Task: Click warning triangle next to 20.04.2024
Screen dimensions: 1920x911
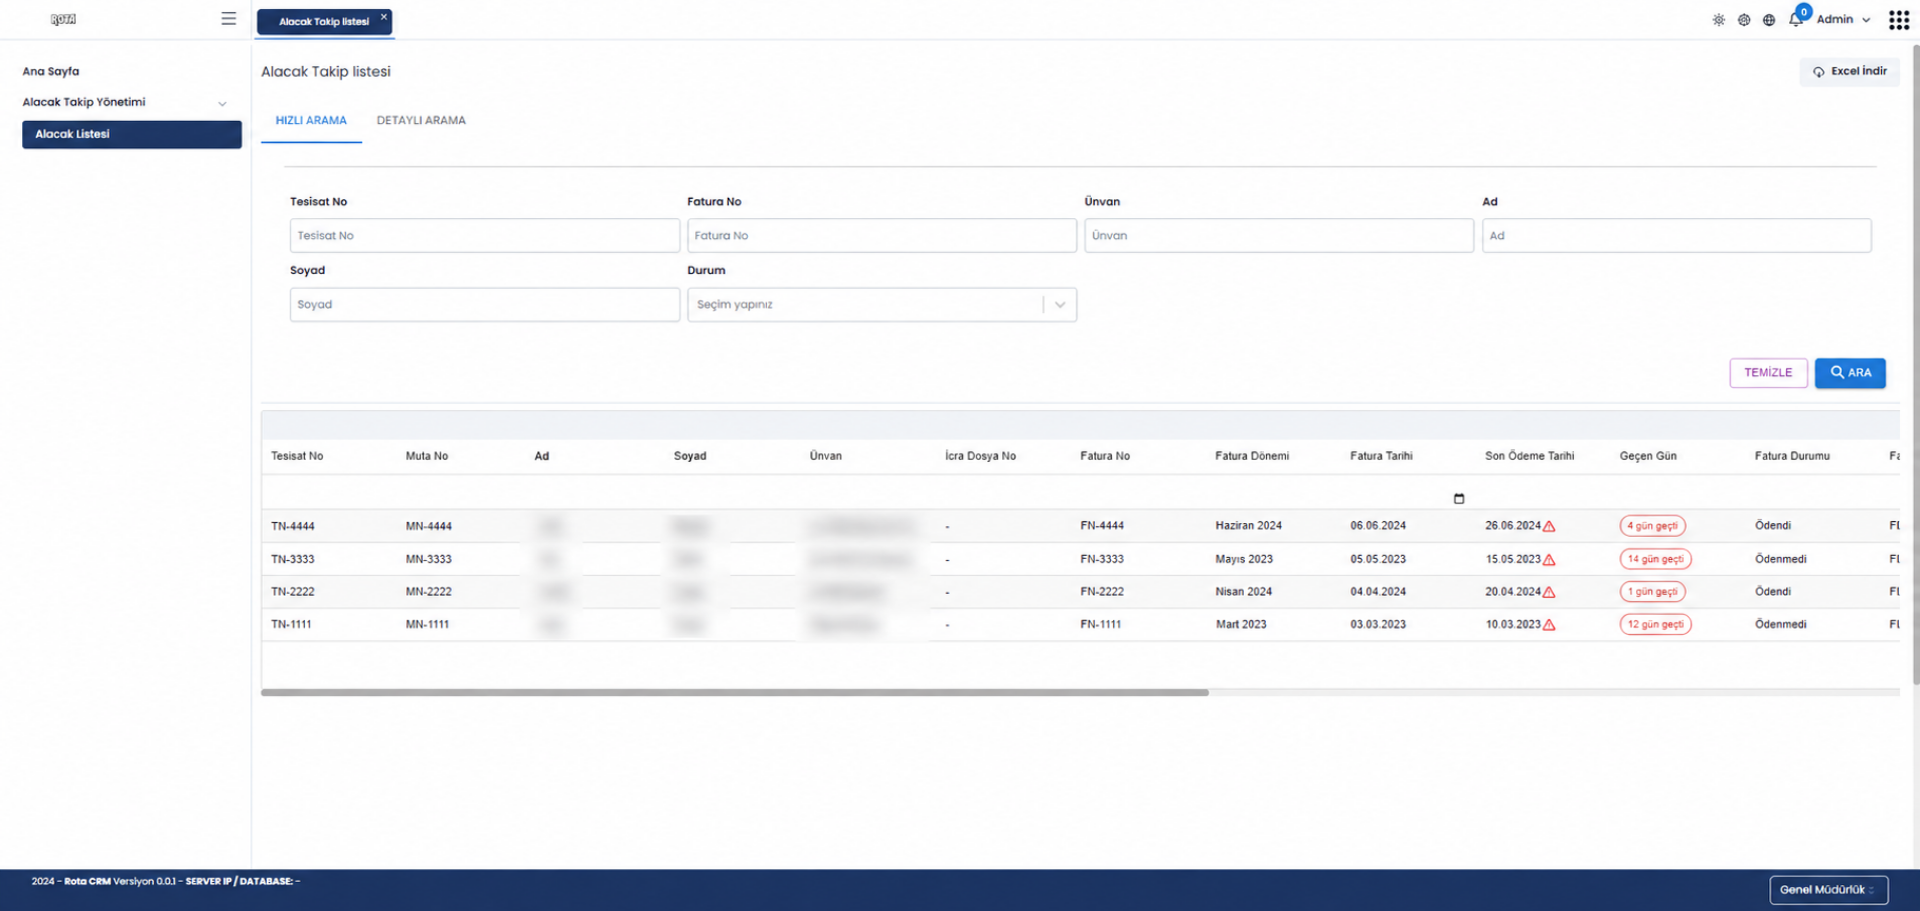Action: pos(1549,592)
